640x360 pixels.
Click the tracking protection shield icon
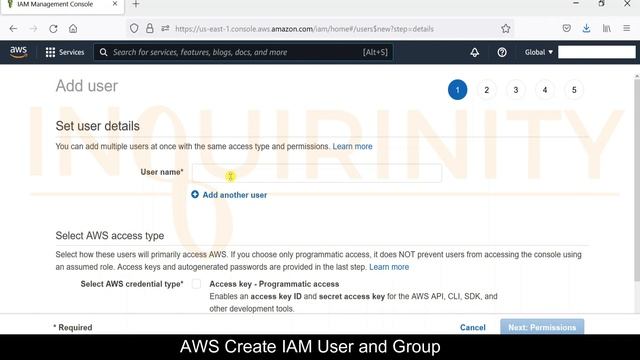[134, 28]
